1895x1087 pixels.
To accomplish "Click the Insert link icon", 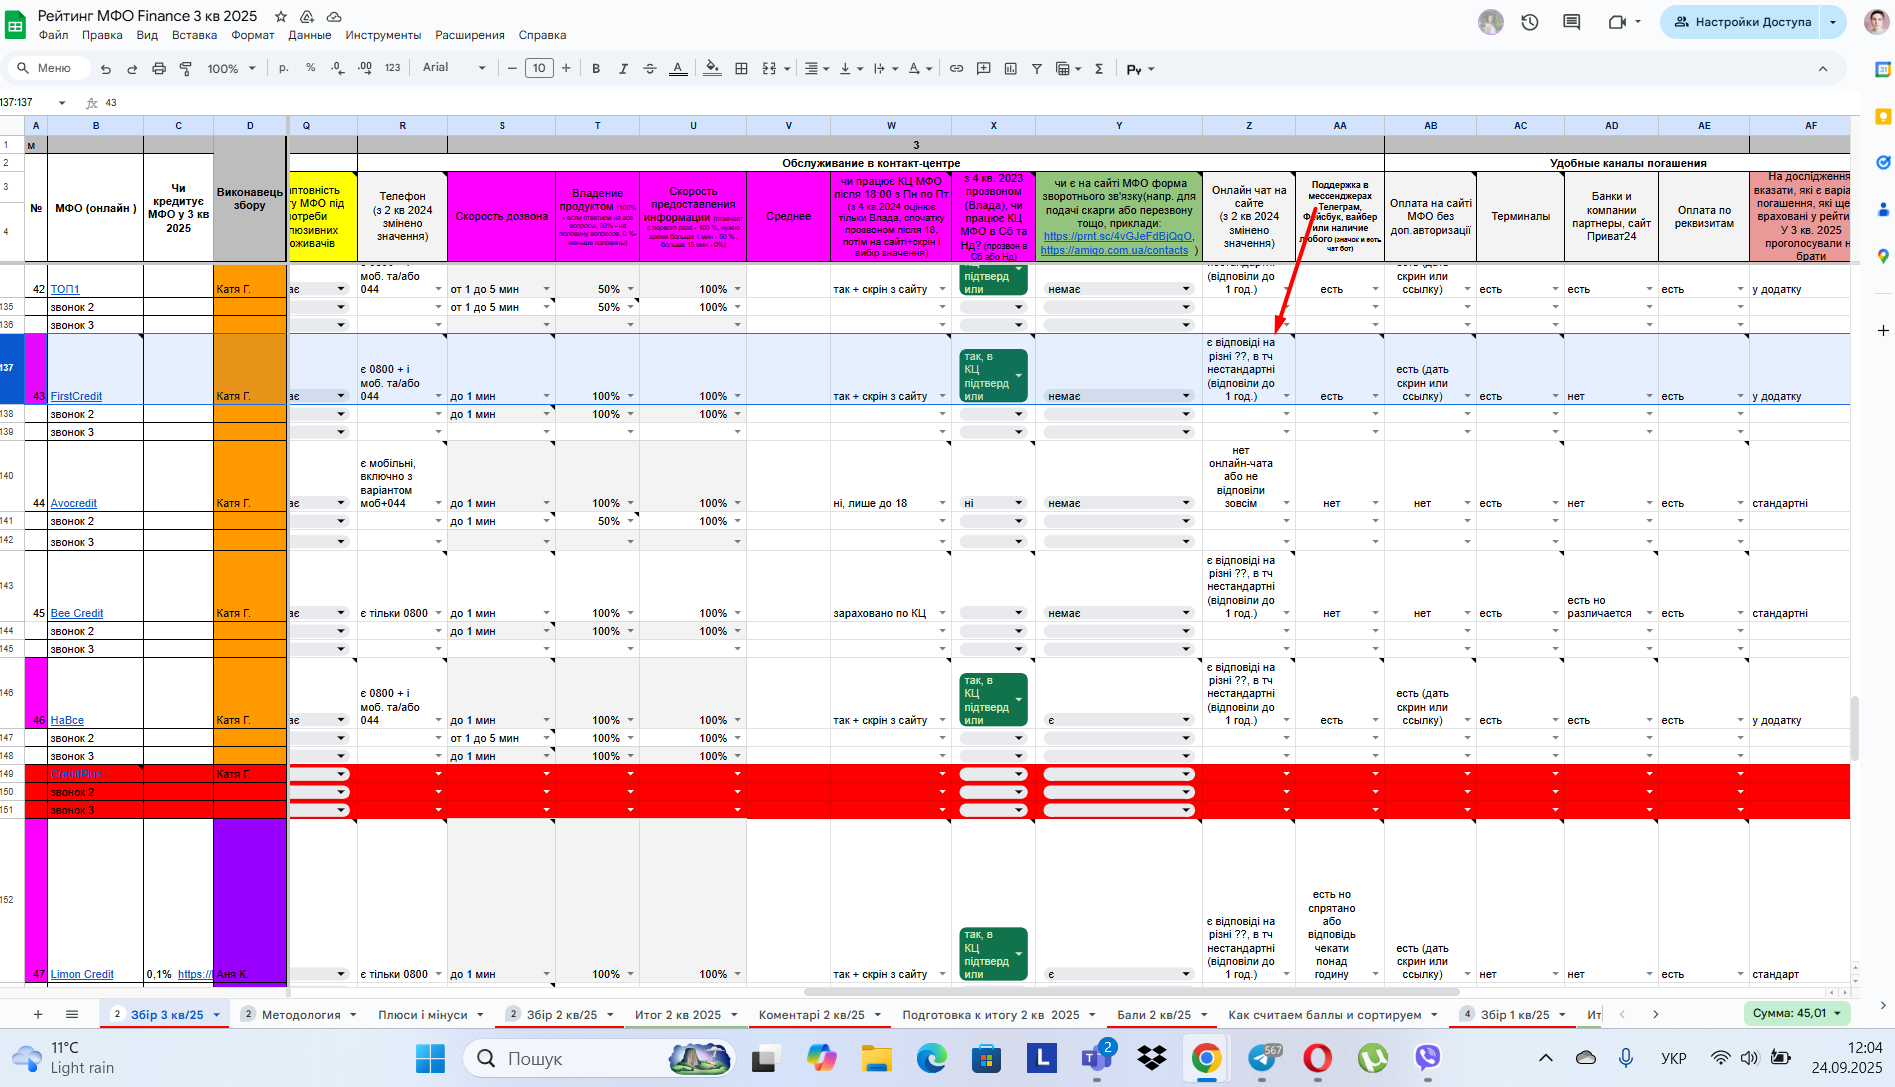I will 956,69.
